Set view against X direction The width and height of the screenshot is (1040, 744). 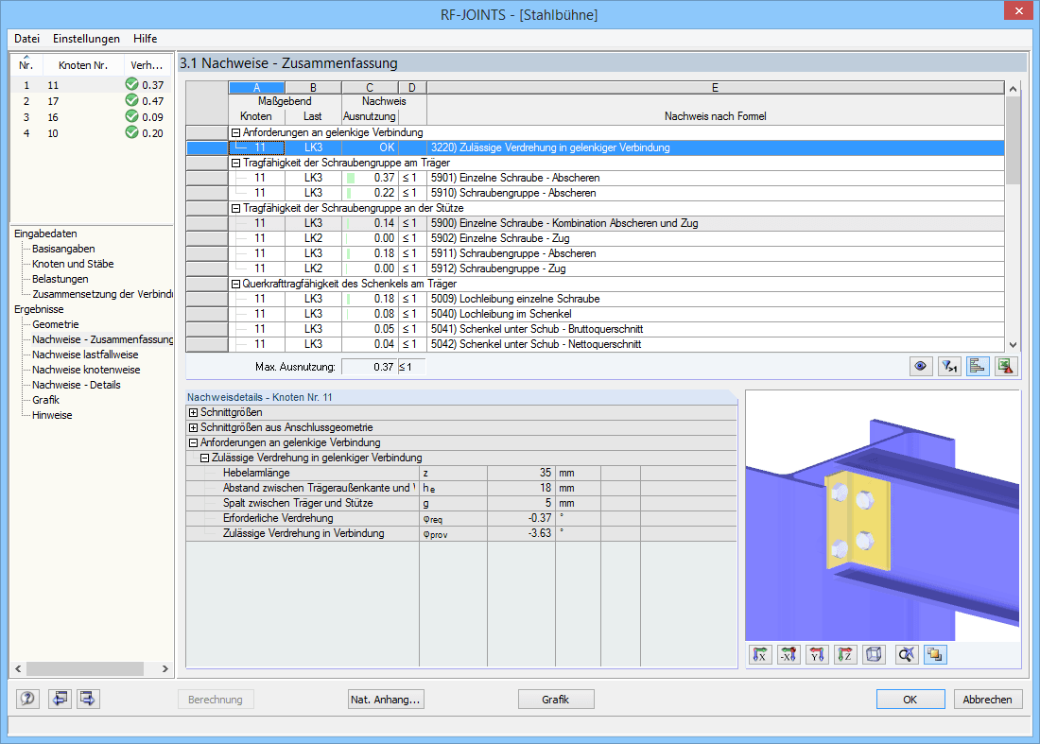[x=789, y=655]
